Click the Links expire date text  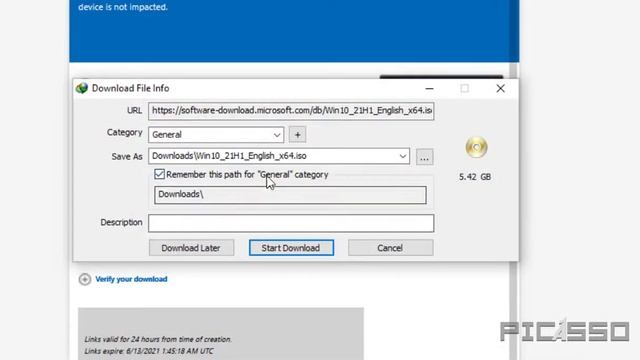[149, 351]
